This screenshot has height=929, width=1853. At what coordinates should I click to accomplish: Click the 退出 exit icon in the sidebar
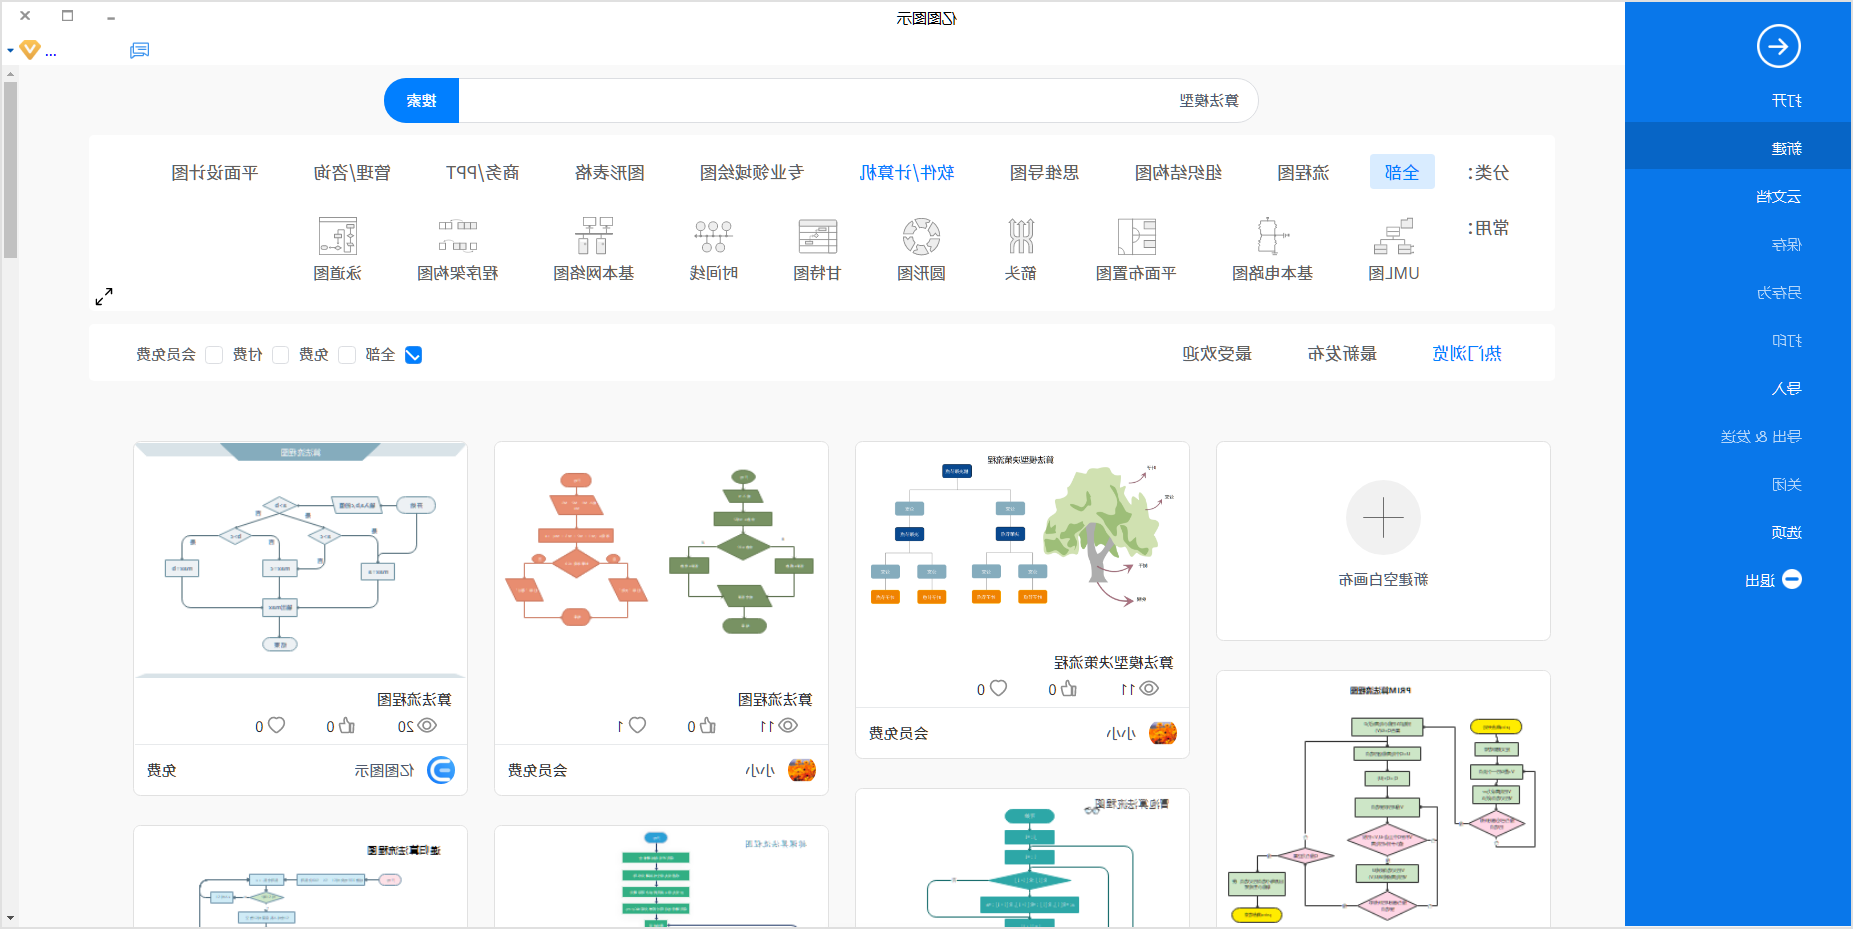click(1792, 579)
